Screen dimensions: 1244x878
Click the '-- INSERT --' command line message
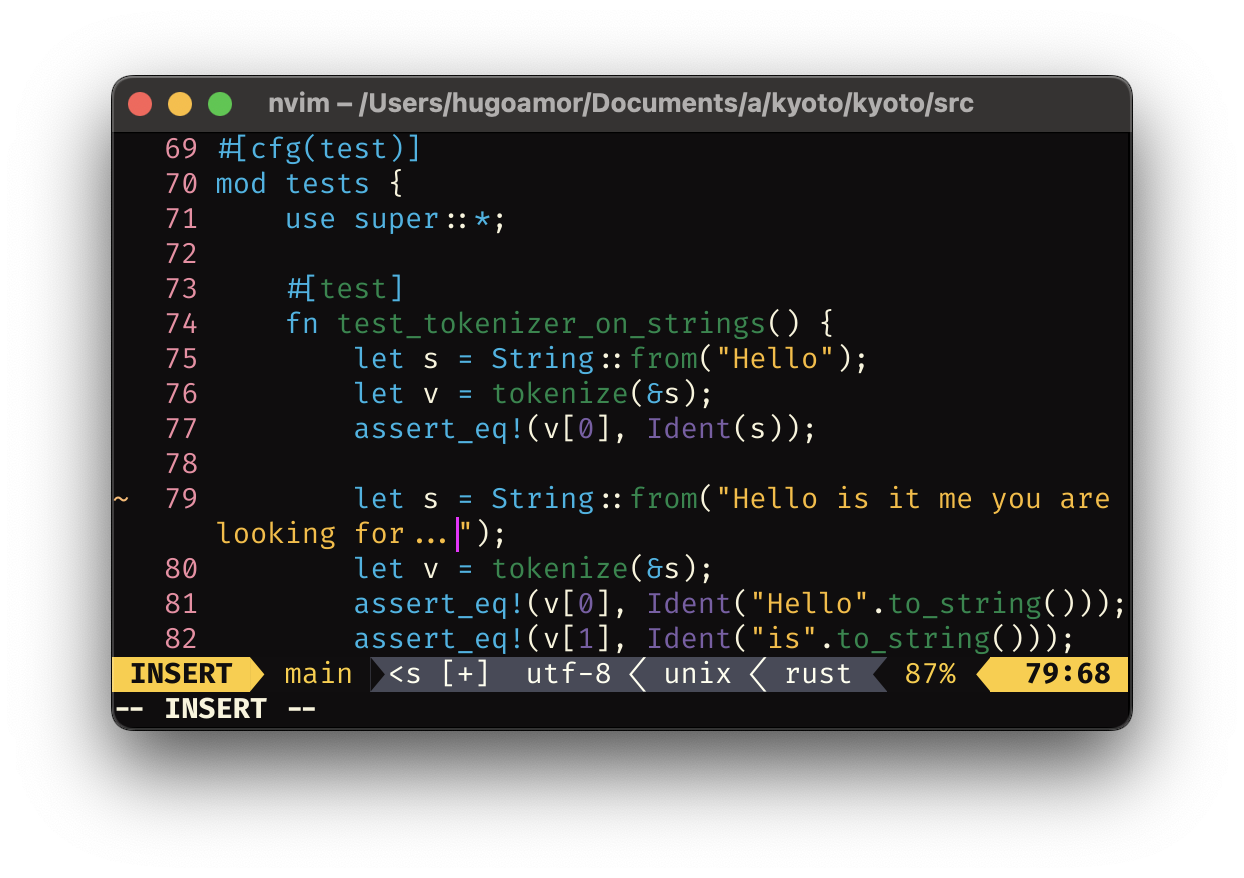[x=215, y=709]
